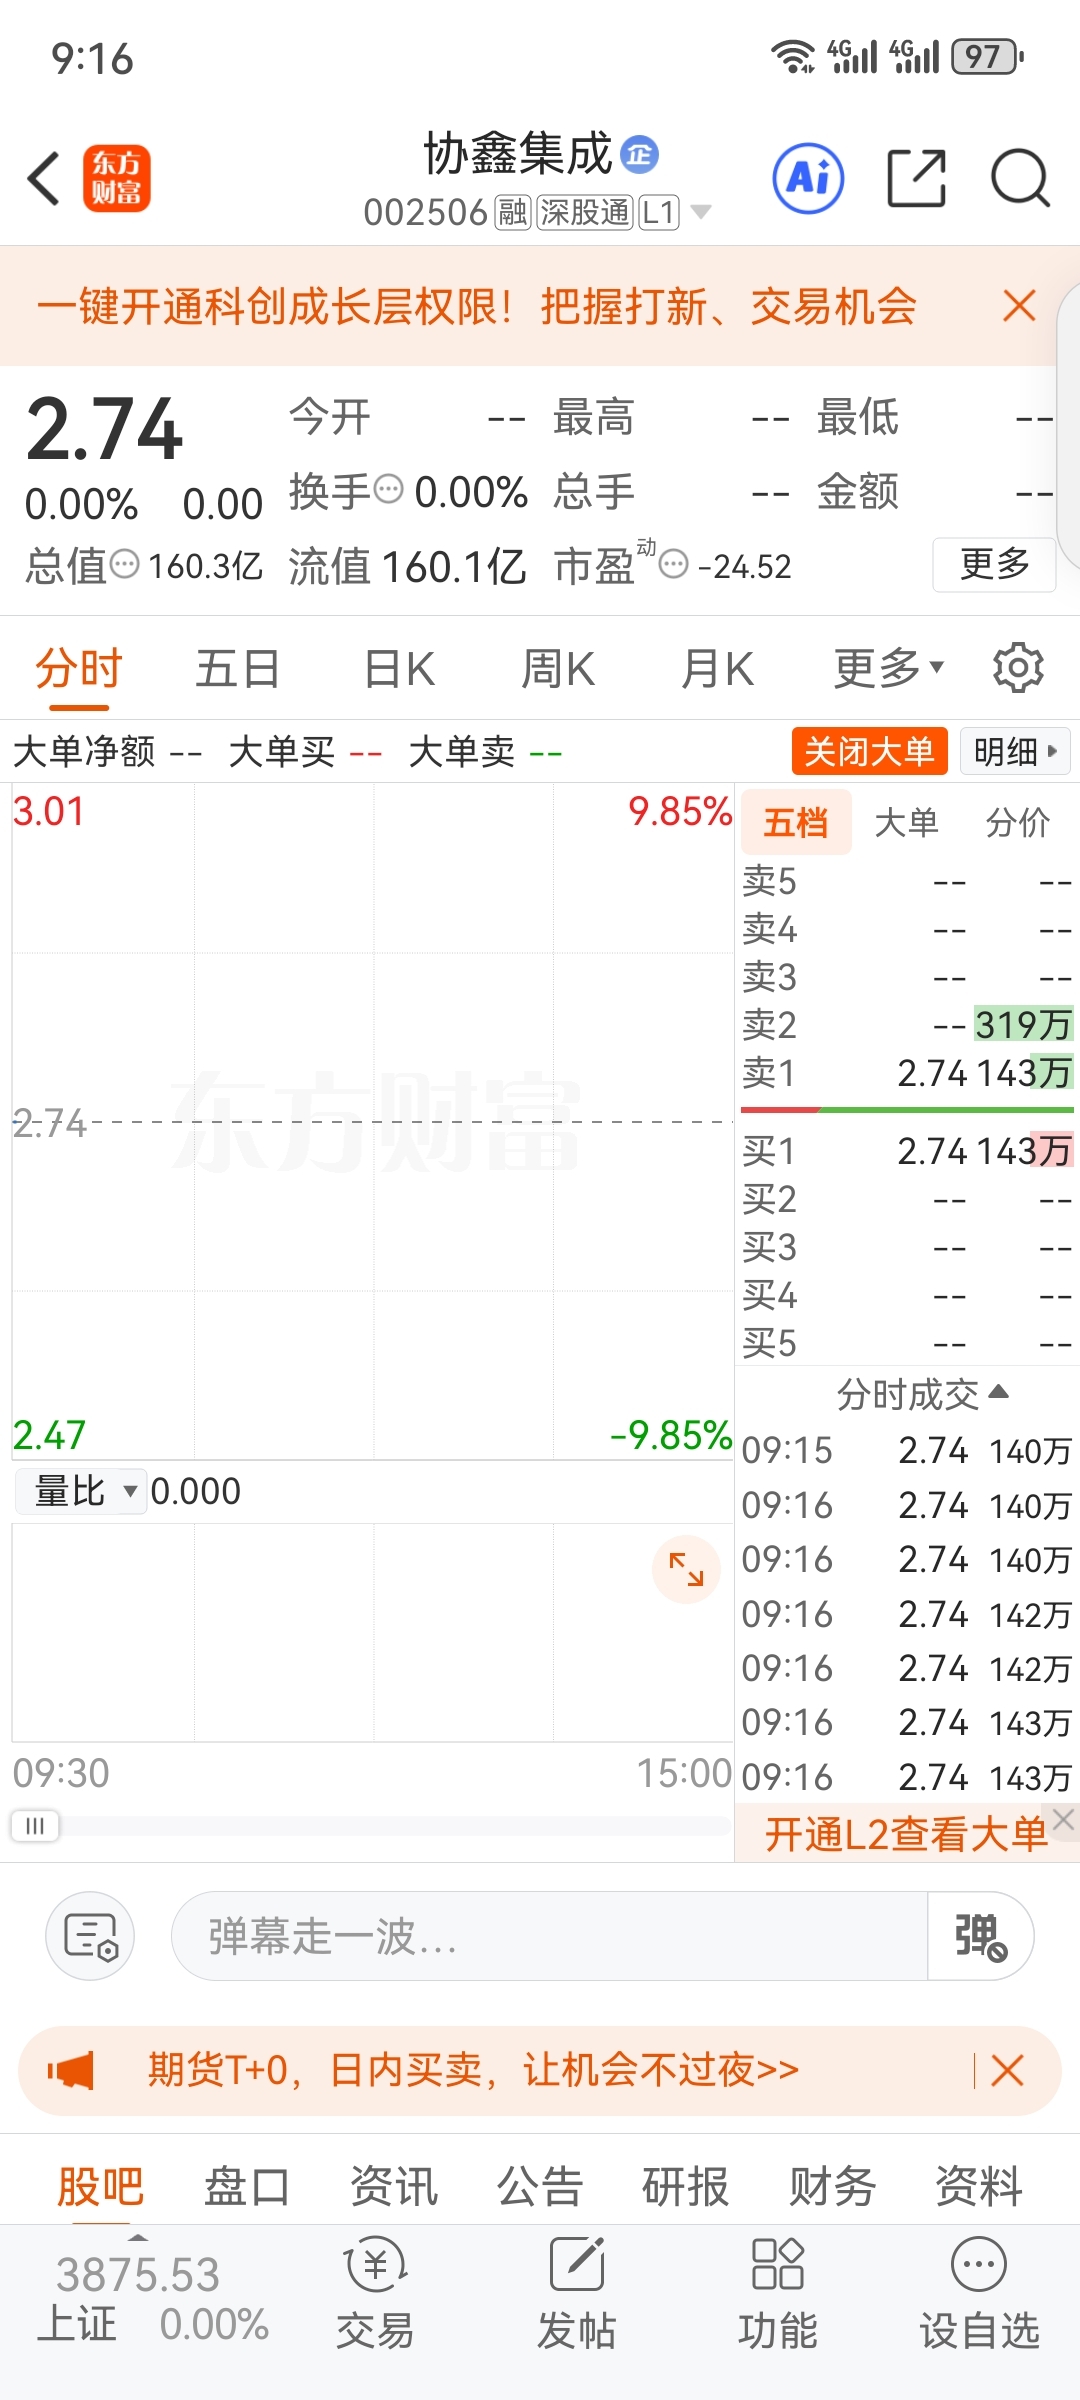Toggle the 关闭大单 button

[869, 751]
